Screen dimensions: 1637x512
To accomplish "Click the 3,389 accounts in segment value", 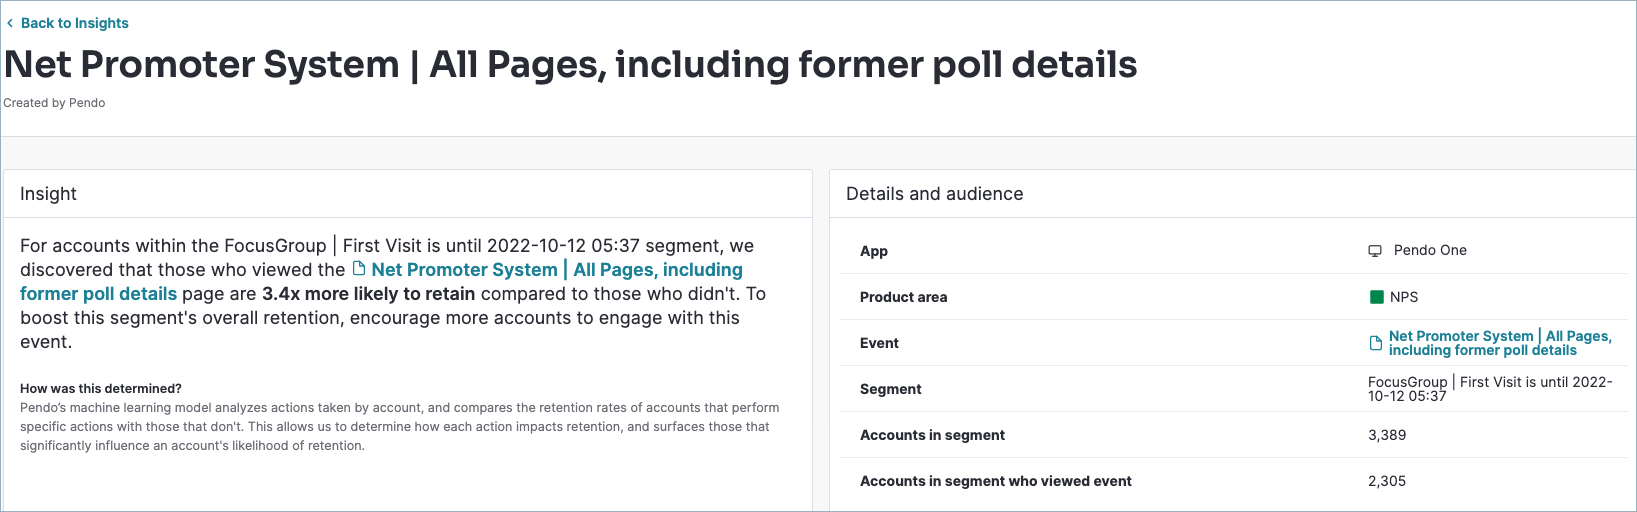I will click(1387, 435).
